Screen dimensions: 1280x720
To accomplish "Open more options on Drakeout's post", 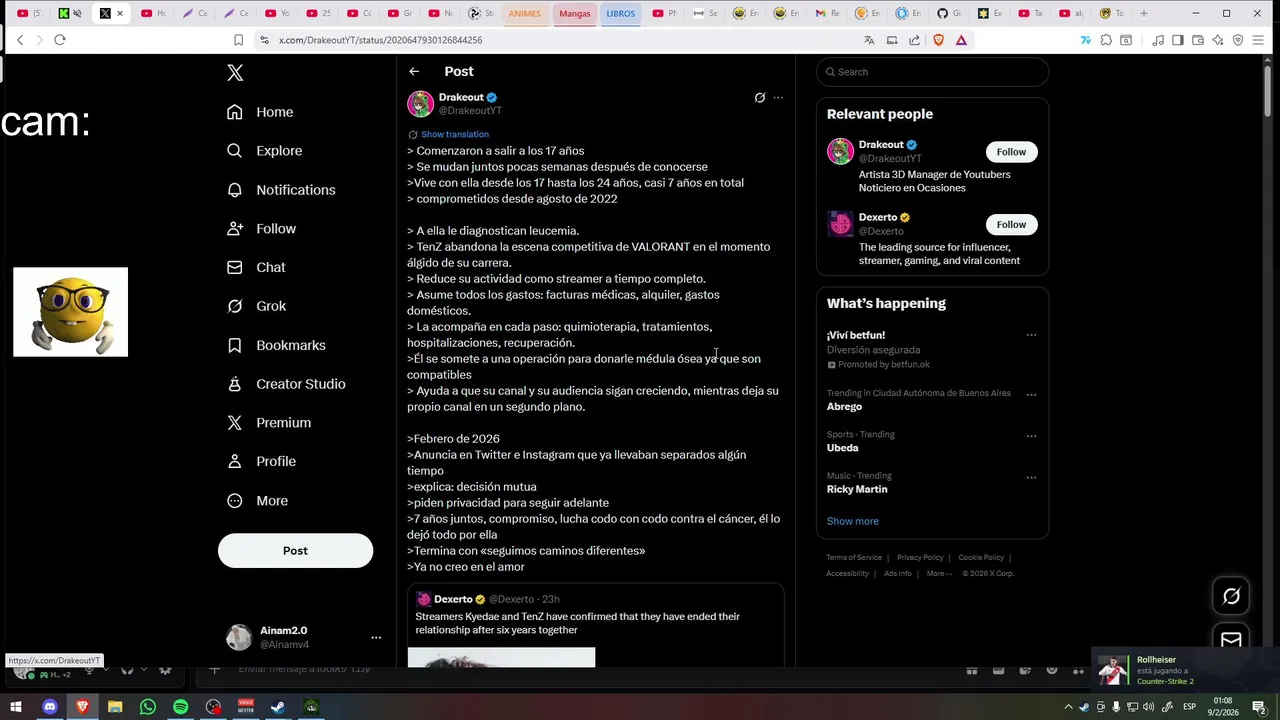I will pos(778,98).
